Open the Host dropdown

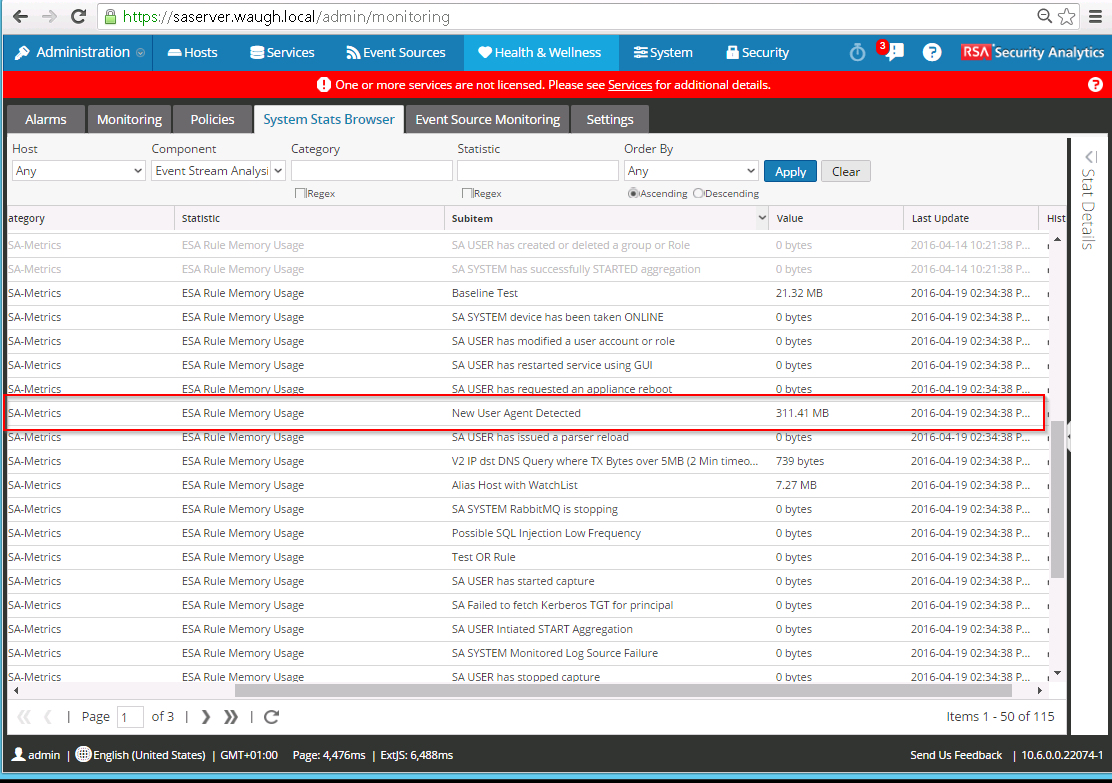pyautogui.click(x=78, y=171)
